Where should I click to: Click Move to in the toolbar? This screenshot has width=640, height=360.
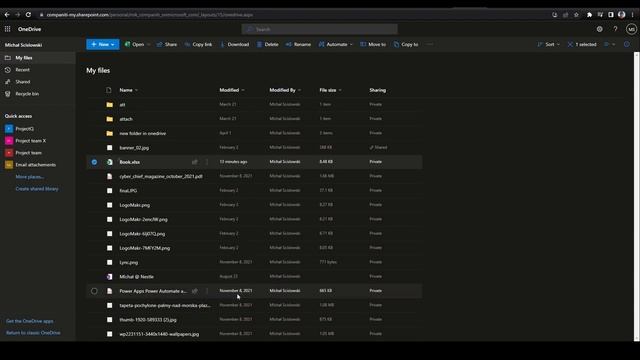[373, 44]
